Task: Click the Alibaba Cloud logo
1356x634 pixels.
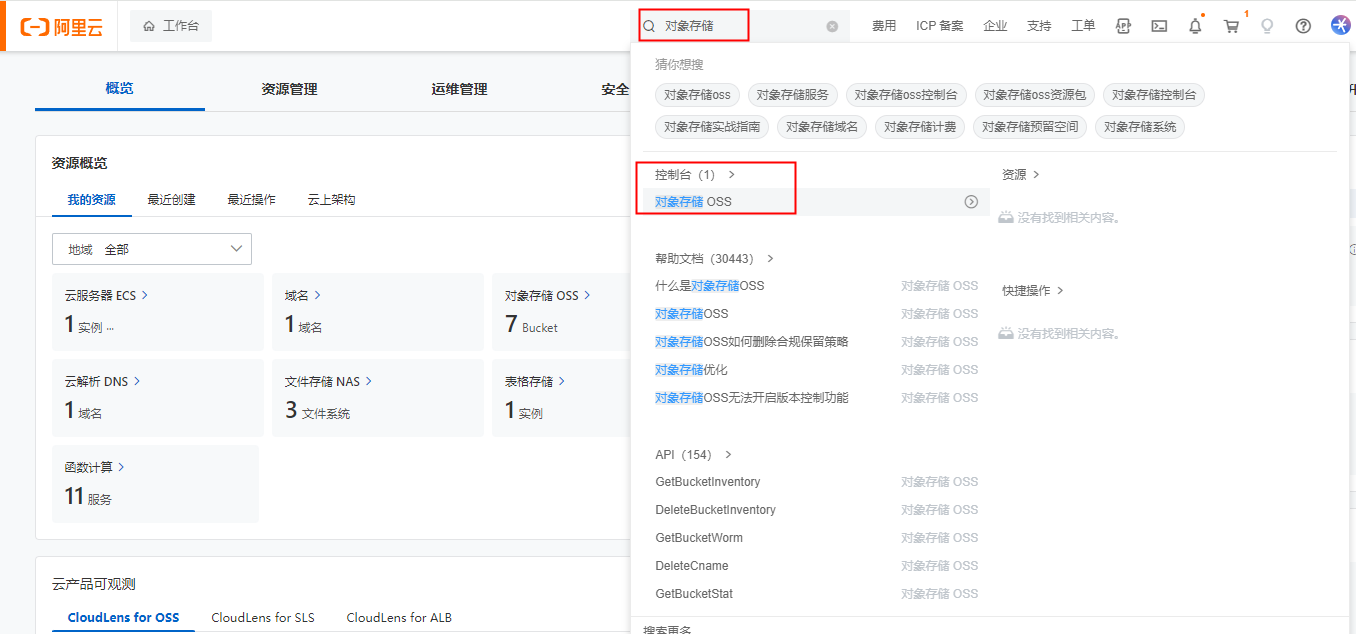Action: [x=61, y=27]
